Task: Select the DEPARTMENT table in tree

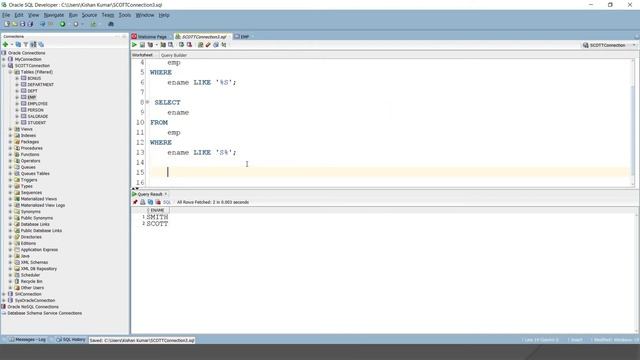Action: click(40, 84)
